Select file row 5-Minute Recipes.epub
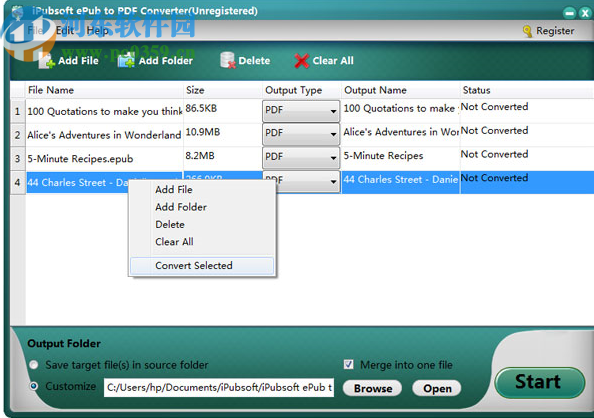The image size is (594, 418). tap(105, 158)
